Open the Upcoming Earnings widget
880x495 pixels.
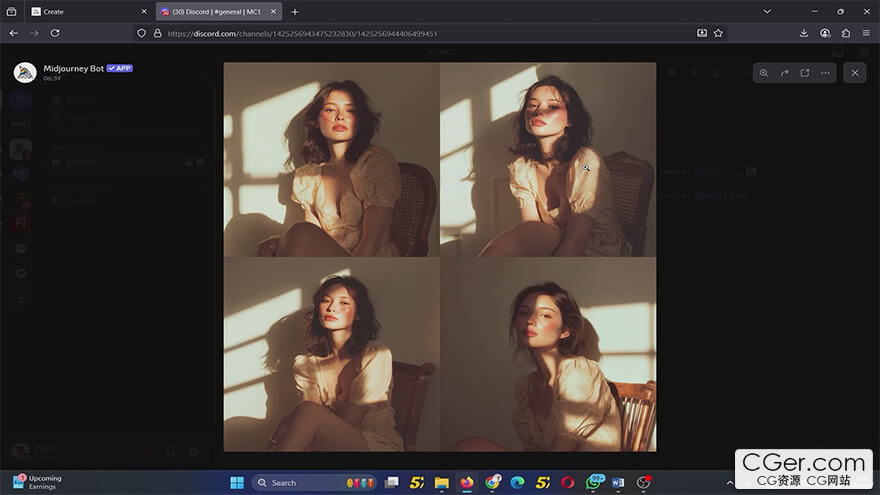(37, 482)
